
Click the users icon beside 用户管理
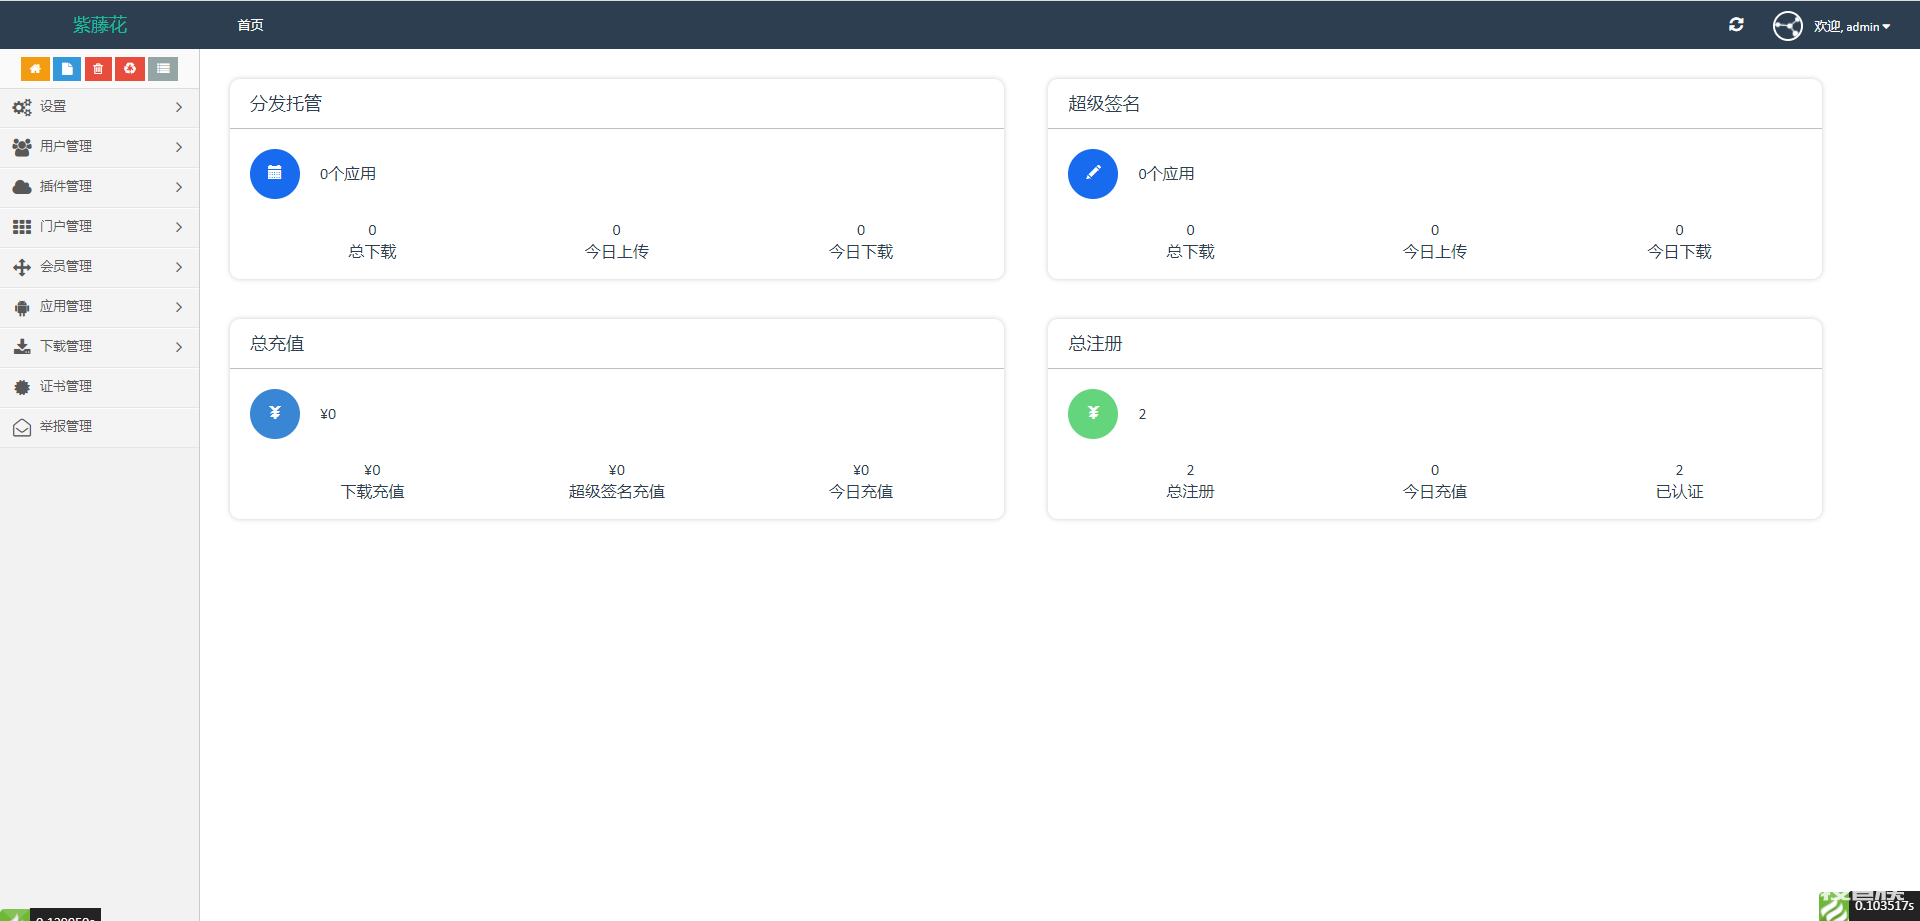click(22, 147)
